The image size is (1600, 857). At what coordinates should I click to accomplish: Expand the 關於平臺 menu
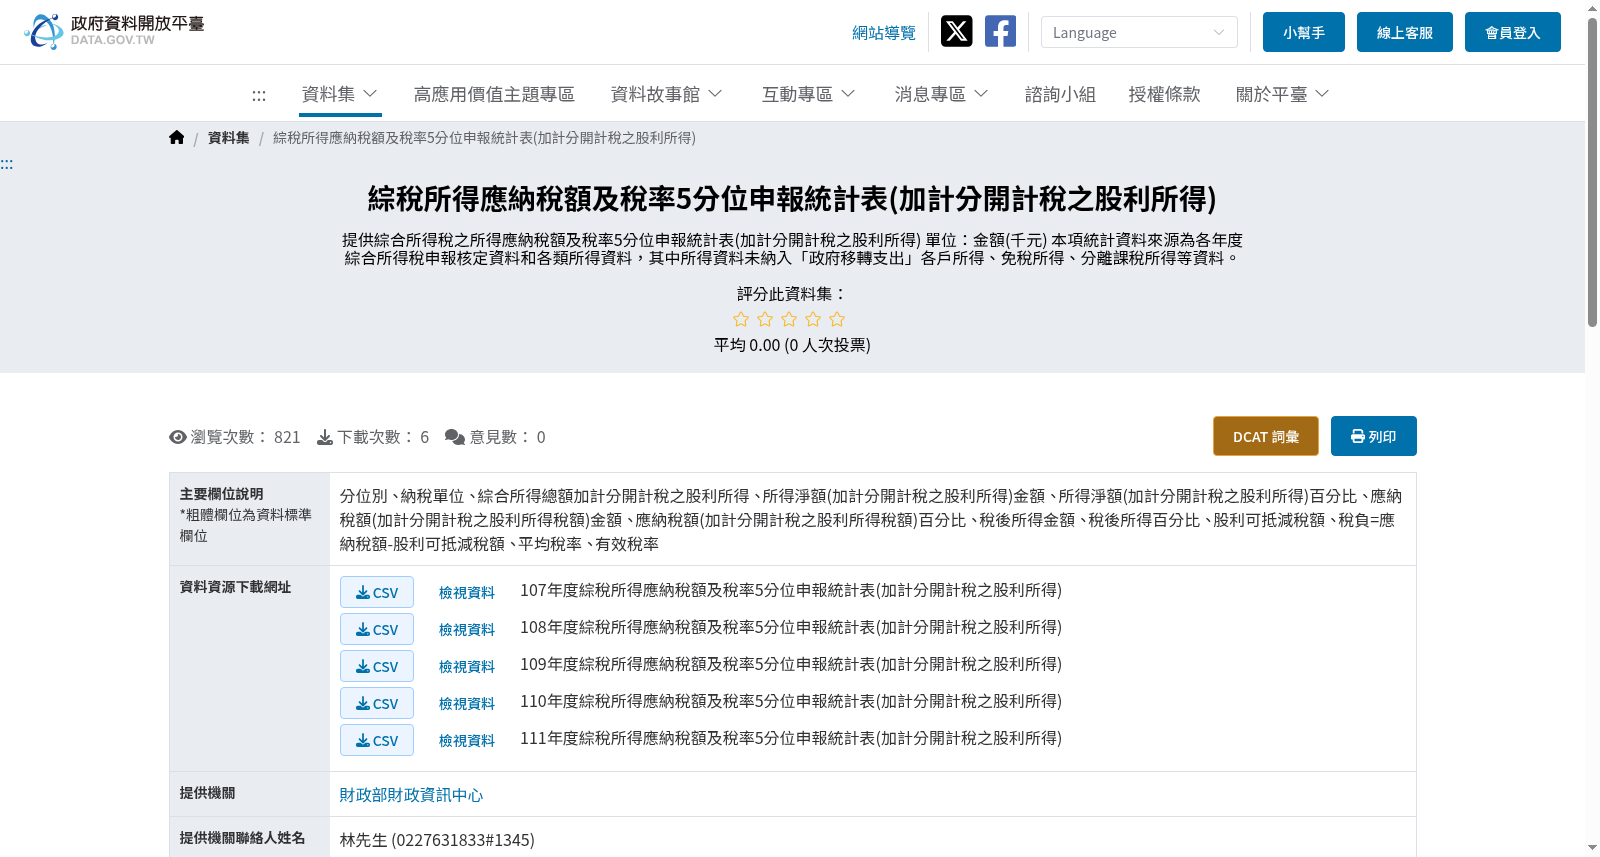(1283, 94)
